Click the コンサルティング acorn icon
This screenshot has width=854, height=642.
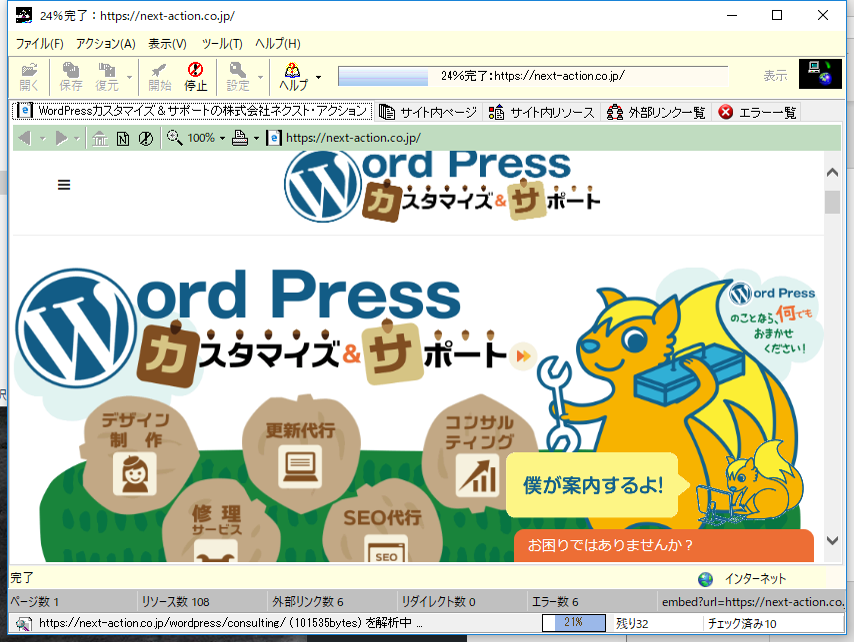tap(479, 453)
